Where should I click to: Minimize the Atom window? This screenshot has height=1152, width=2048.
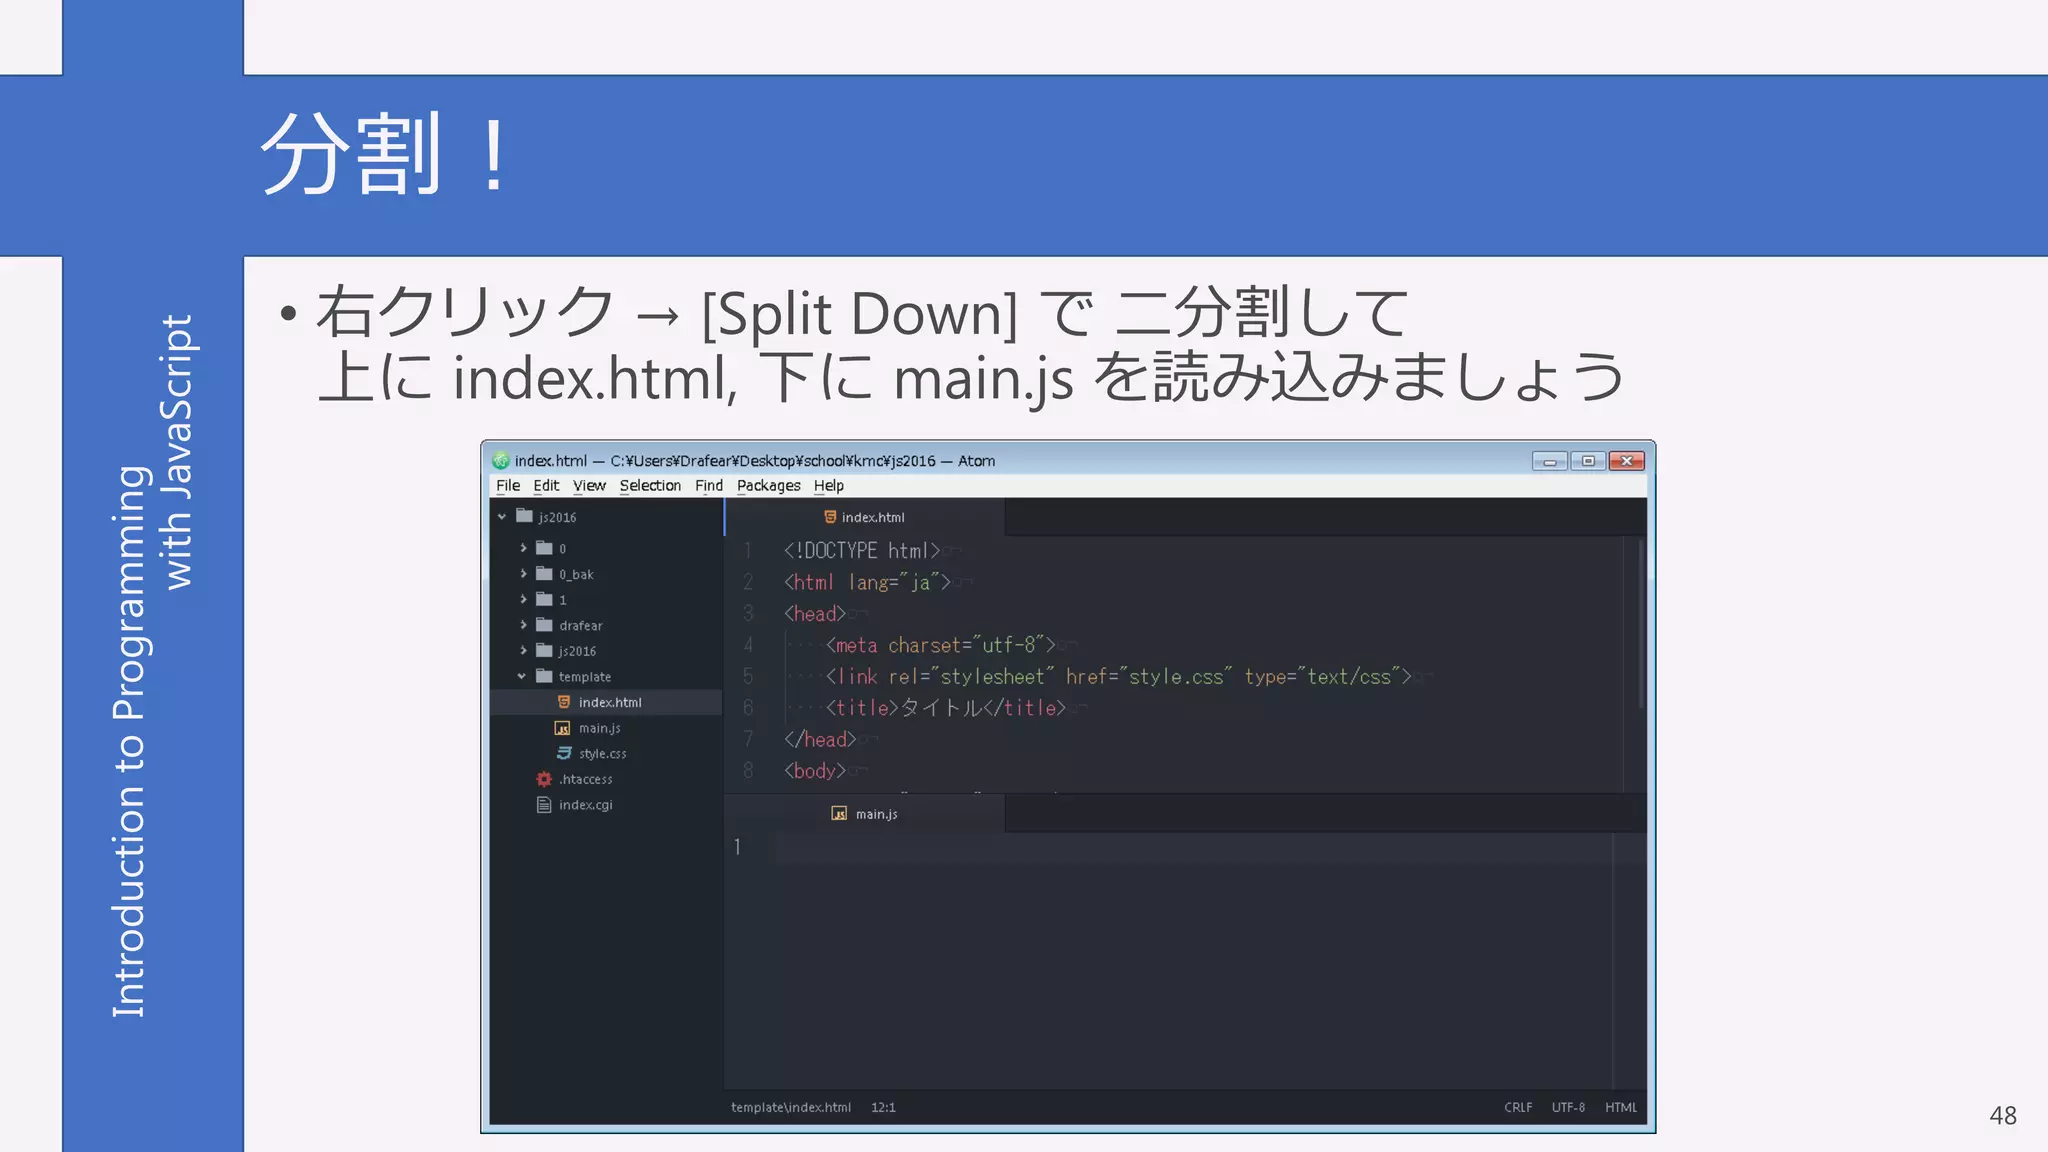click(x=1550, y=461)
